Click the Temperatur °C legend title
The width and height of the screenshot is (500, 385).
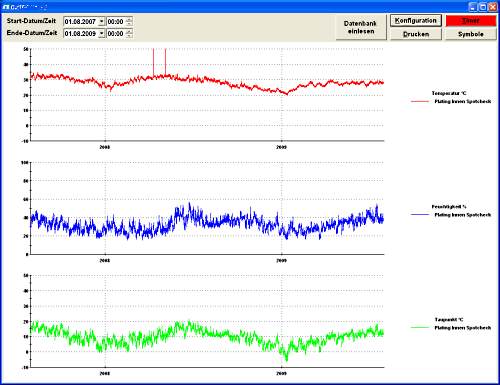(x=449, y=93)
